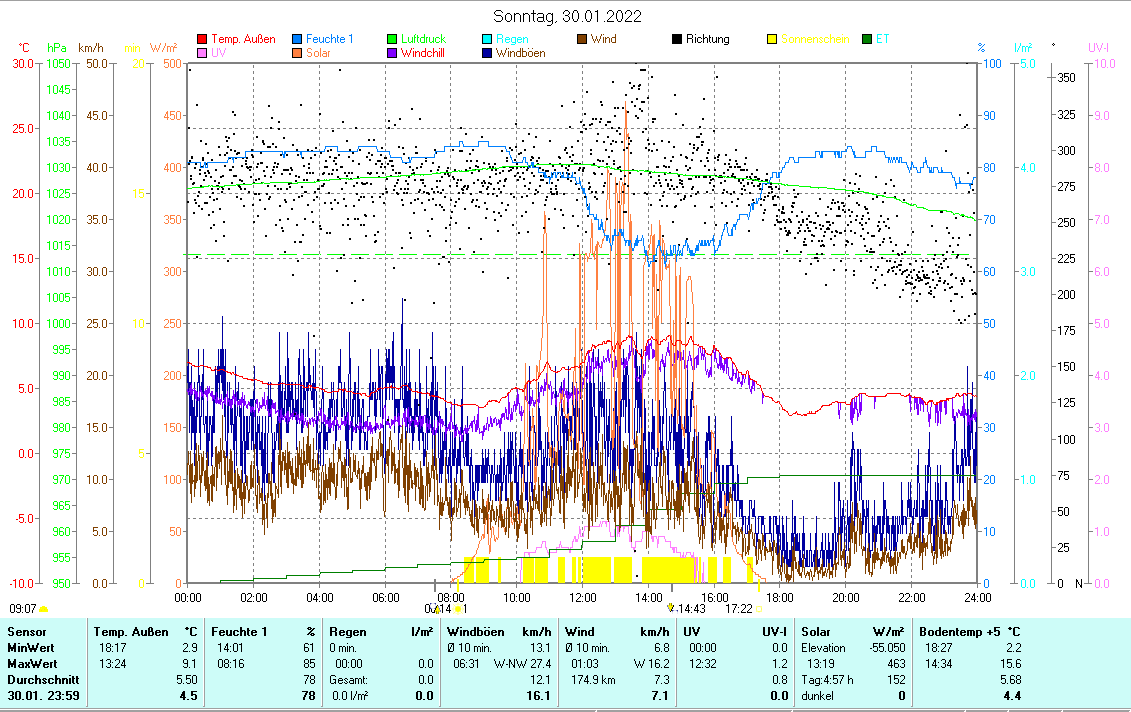Screen dimensions: 1131x712
Task: Click the chart title Sonntag, 30.01.2022
Action: pyautogui.click(x=567, y=16)
